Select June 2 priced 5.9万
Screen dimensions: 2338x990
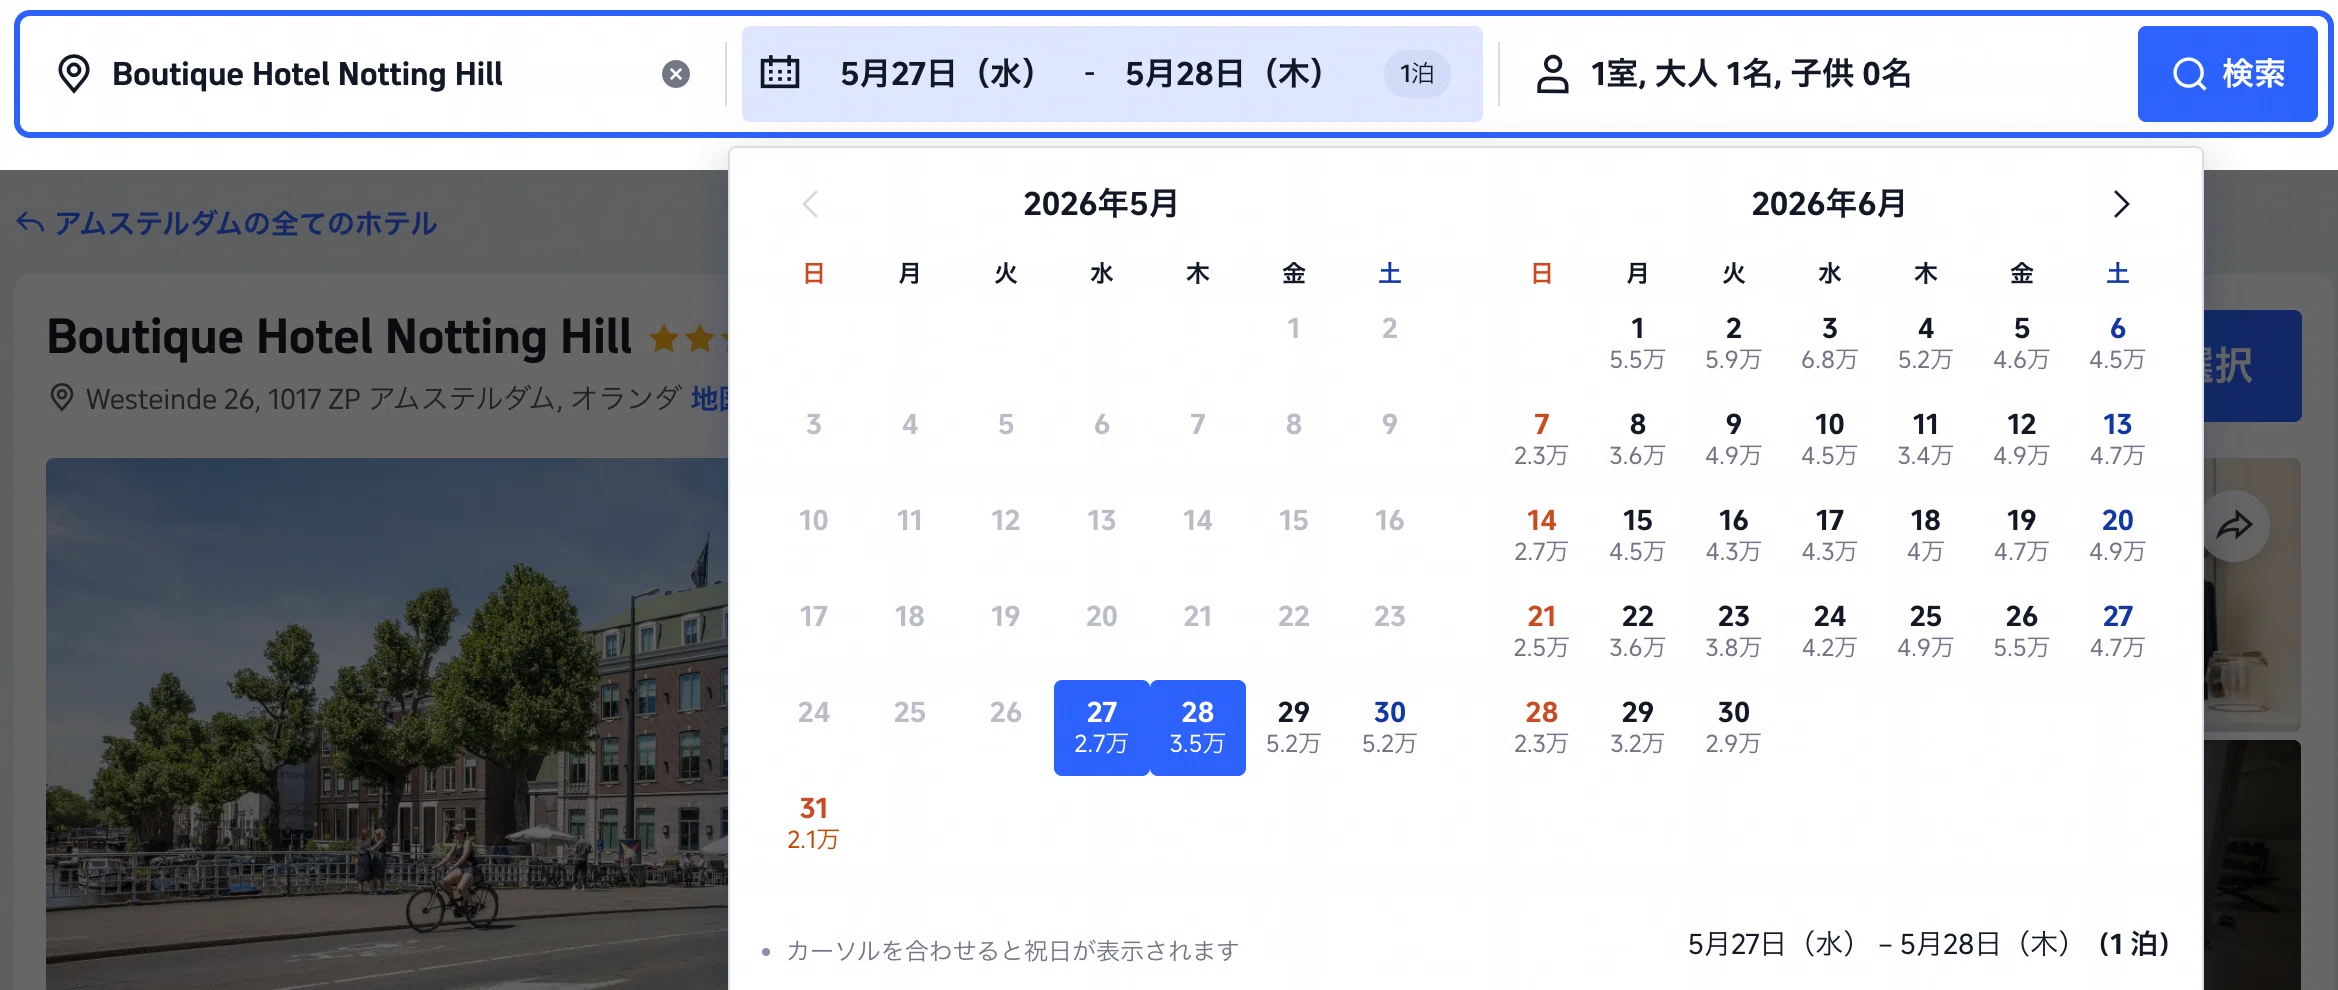(1734, 343)
